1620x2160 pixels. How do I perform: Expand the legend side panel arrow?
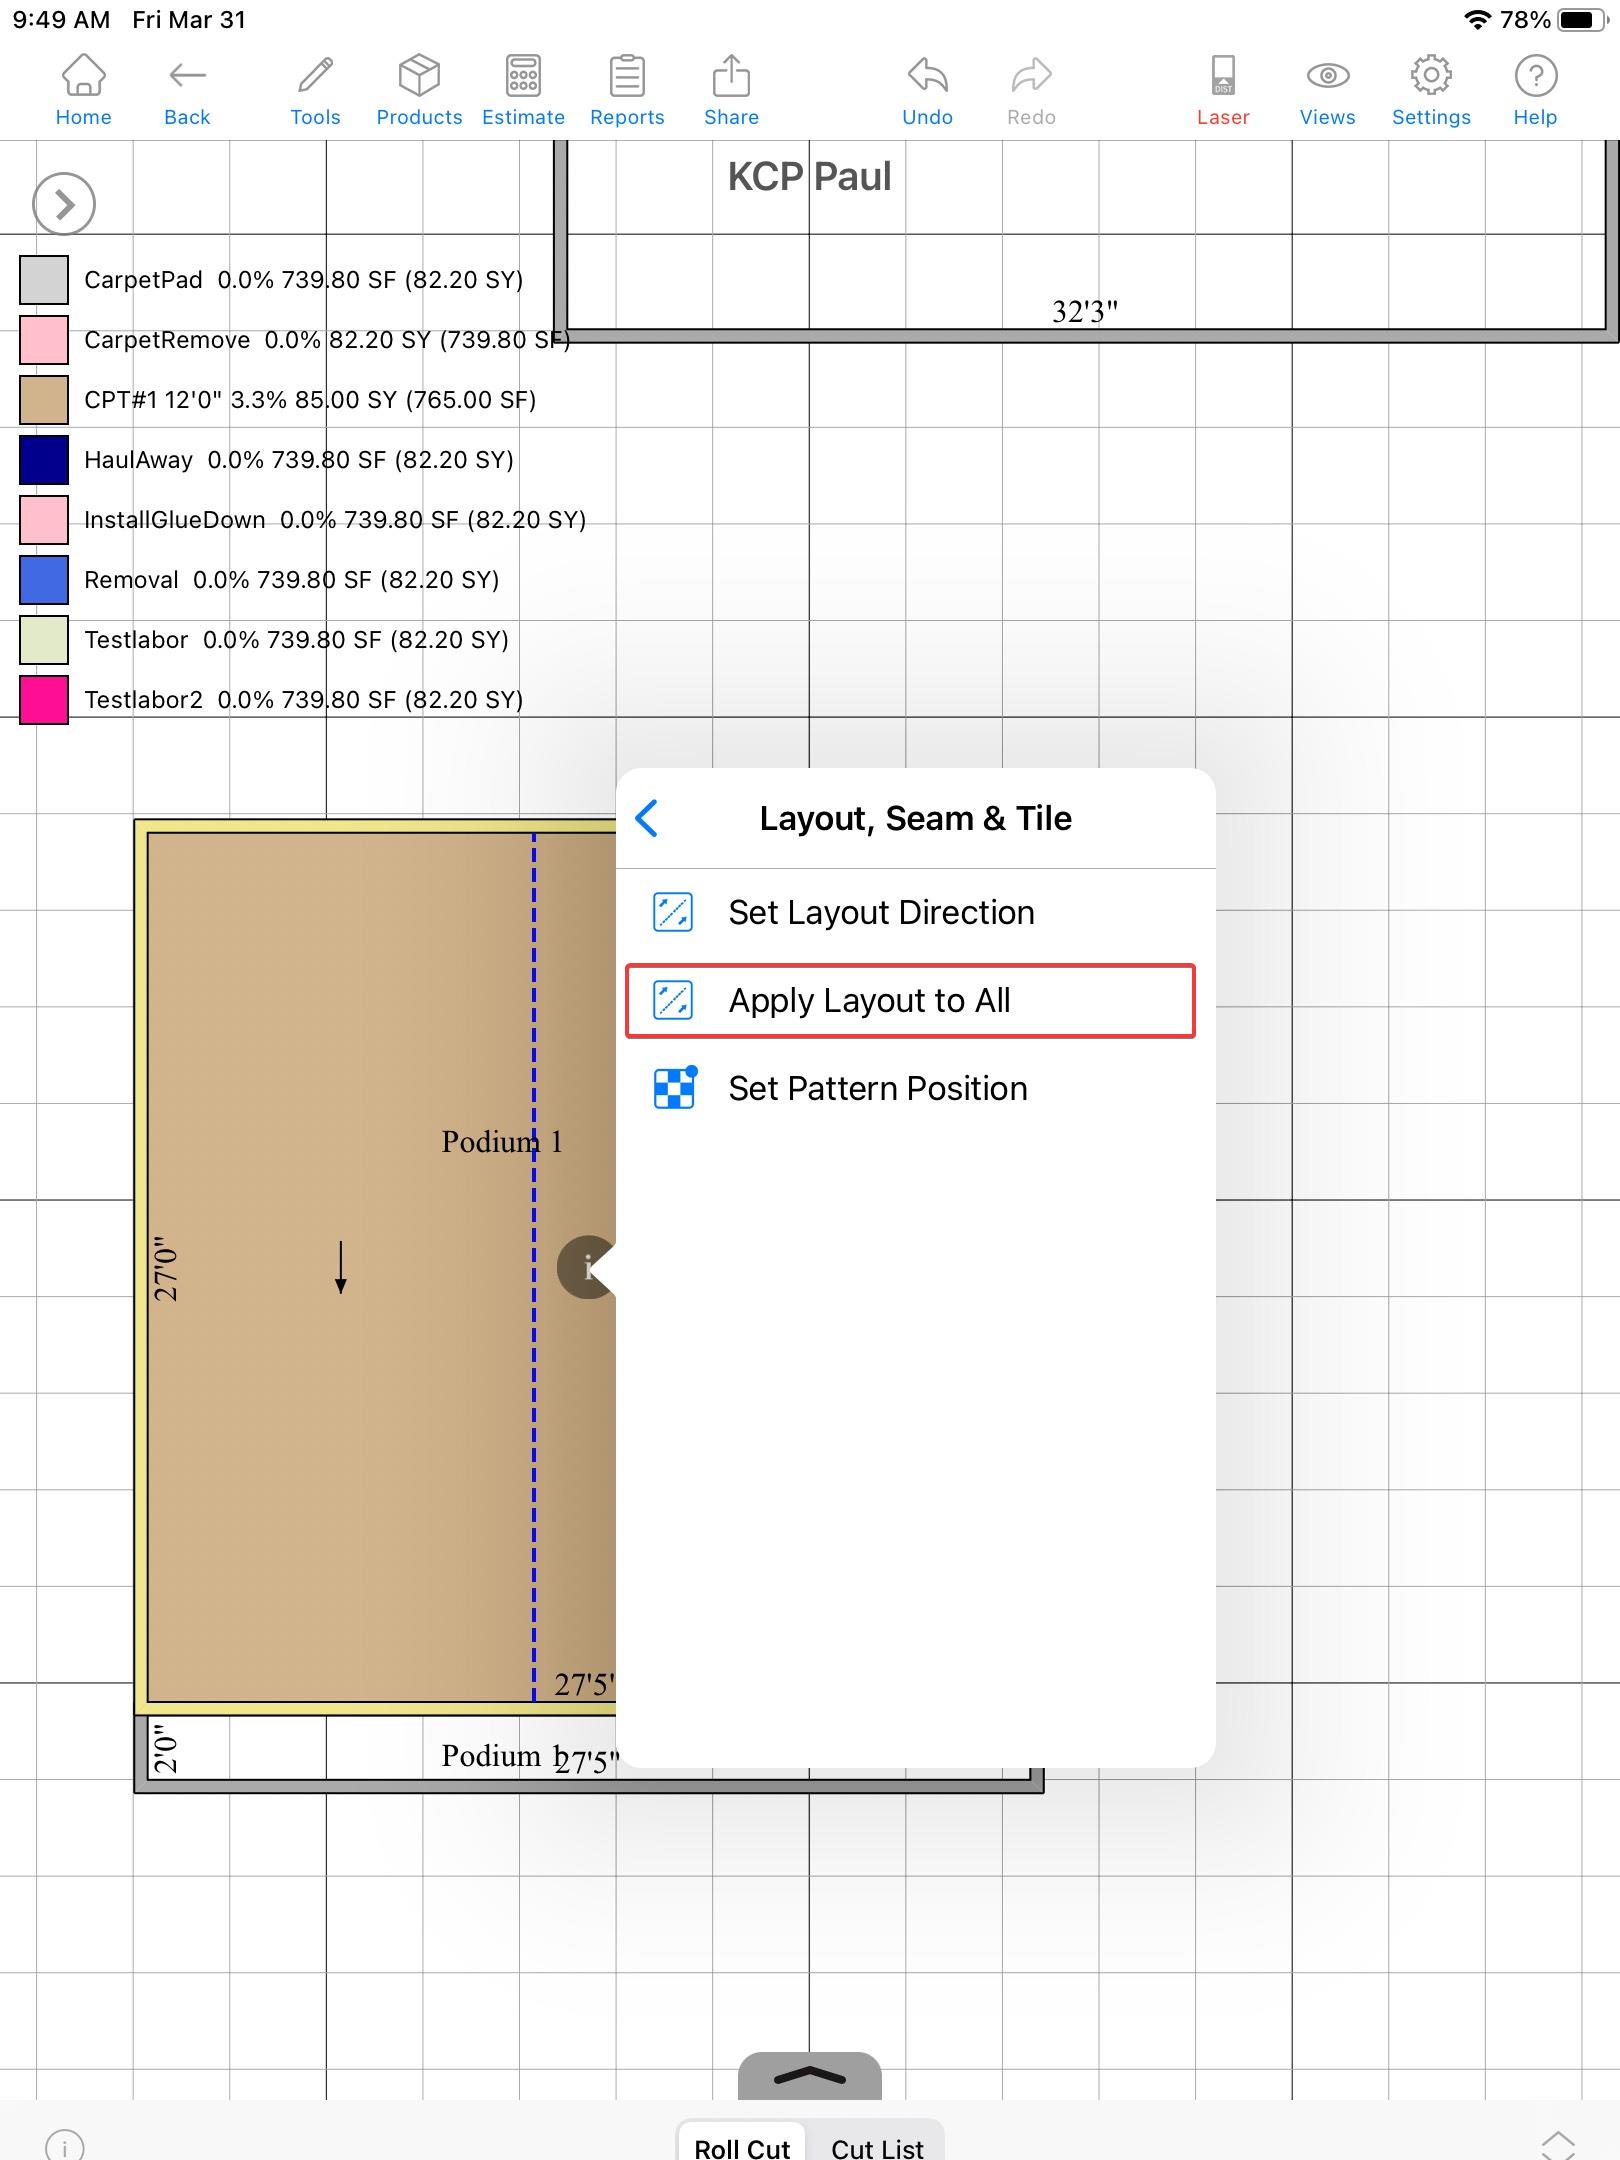(x=64, y=204)
